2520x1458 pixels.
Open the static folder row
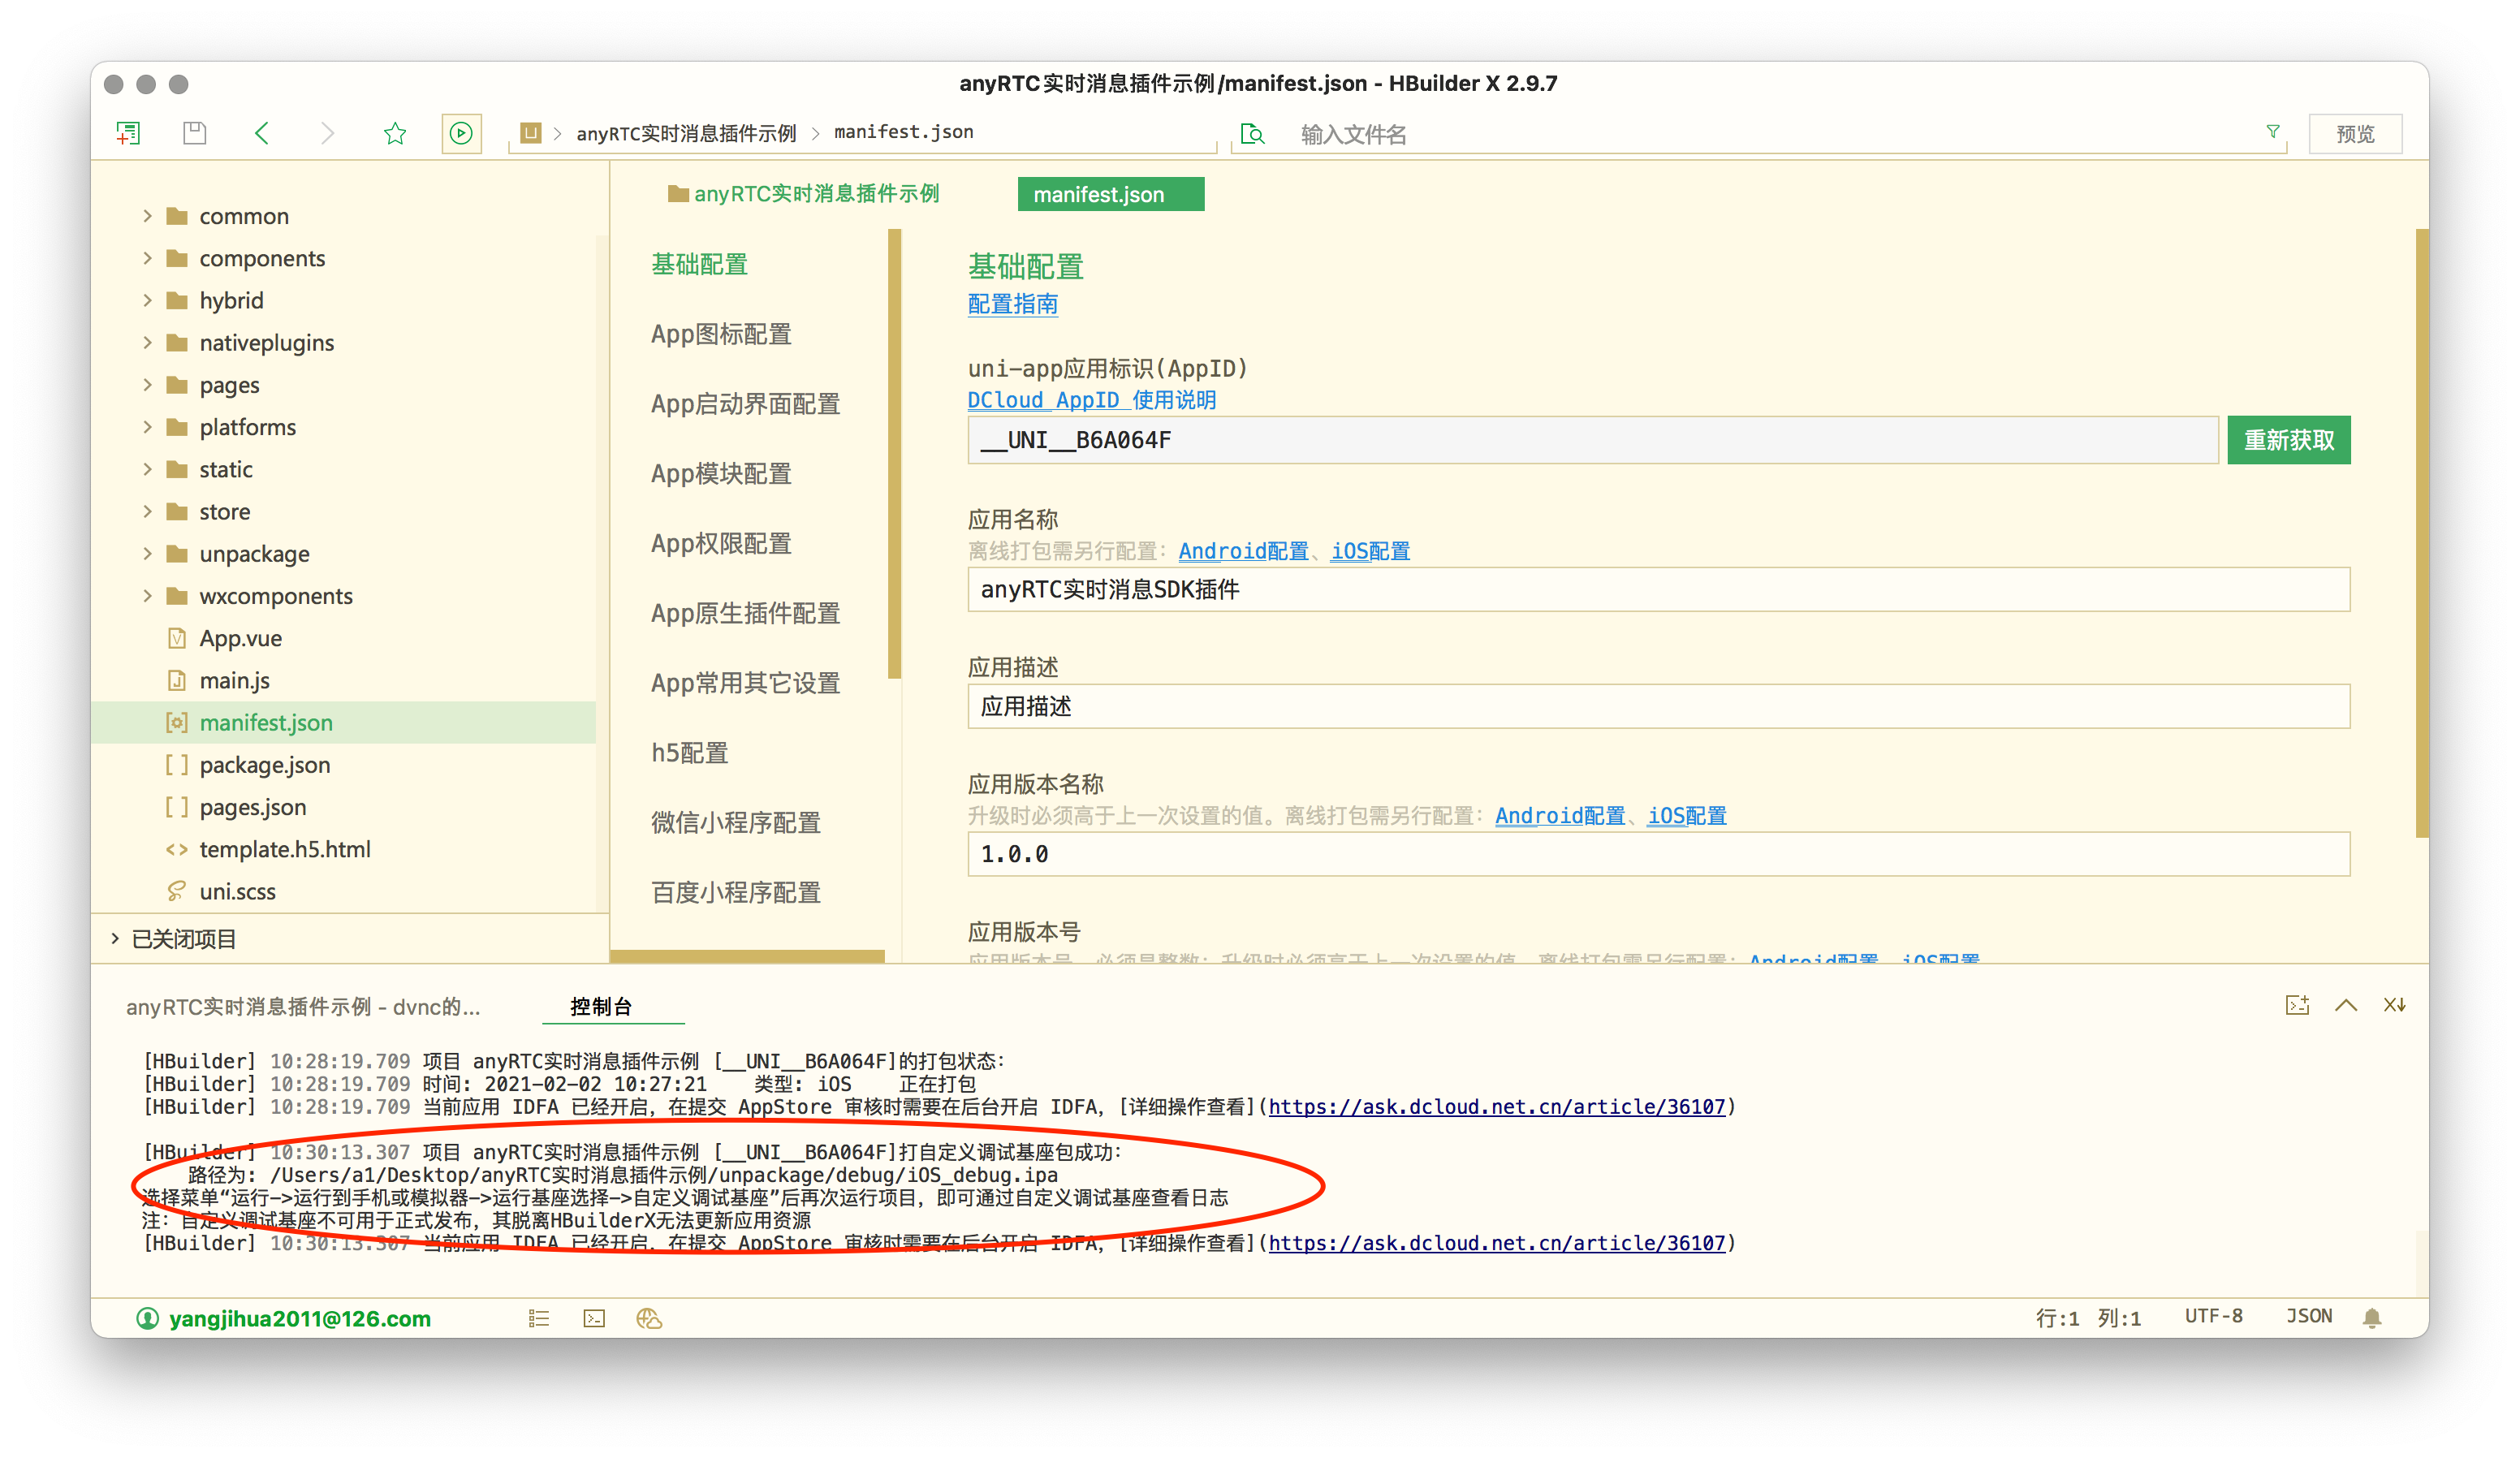tap(343, 469)
